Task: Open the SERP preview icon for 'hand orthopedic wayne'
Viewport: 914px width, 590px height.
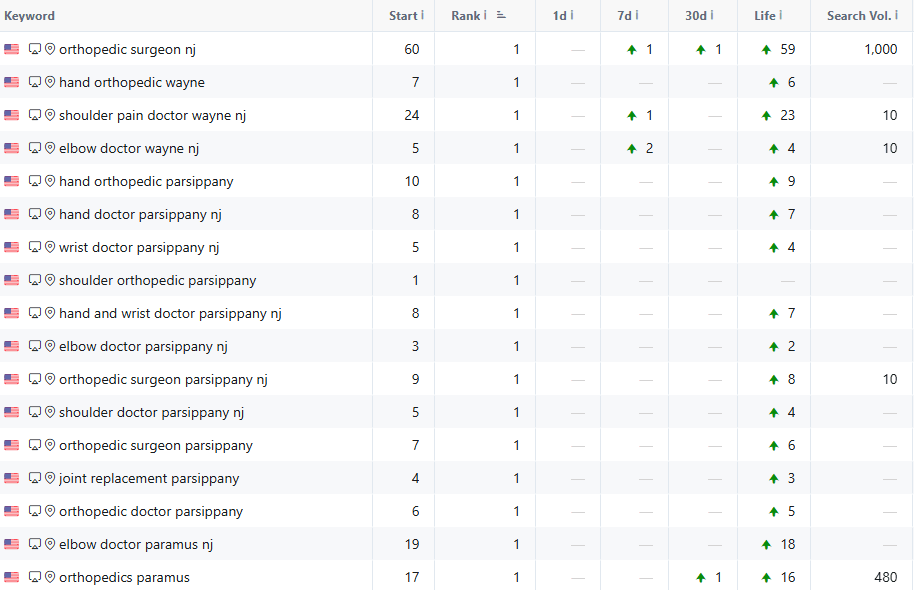Action: (x=34, y=82)
